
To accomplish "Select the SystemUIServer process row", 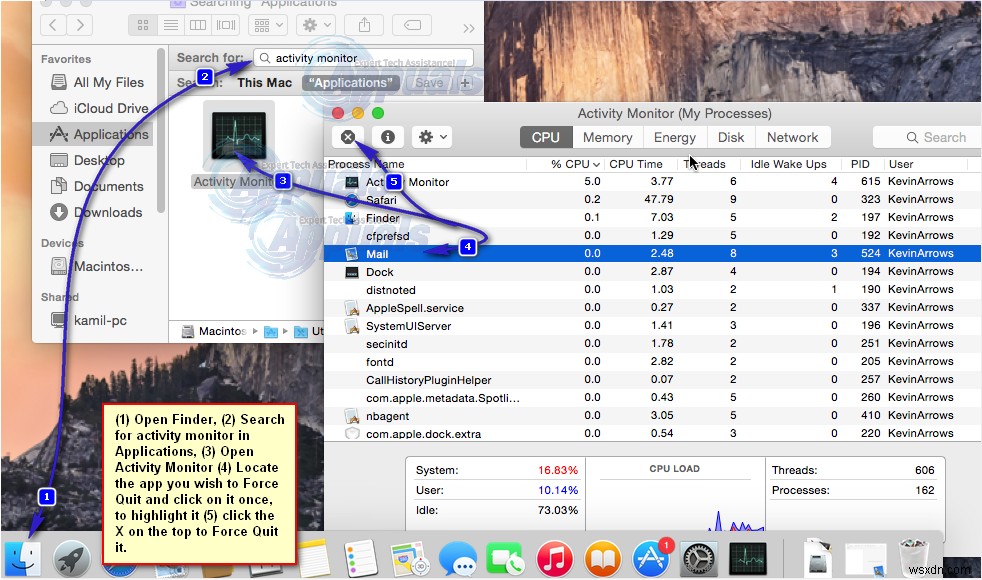I will pyautogui.click(x=652, y=326).
